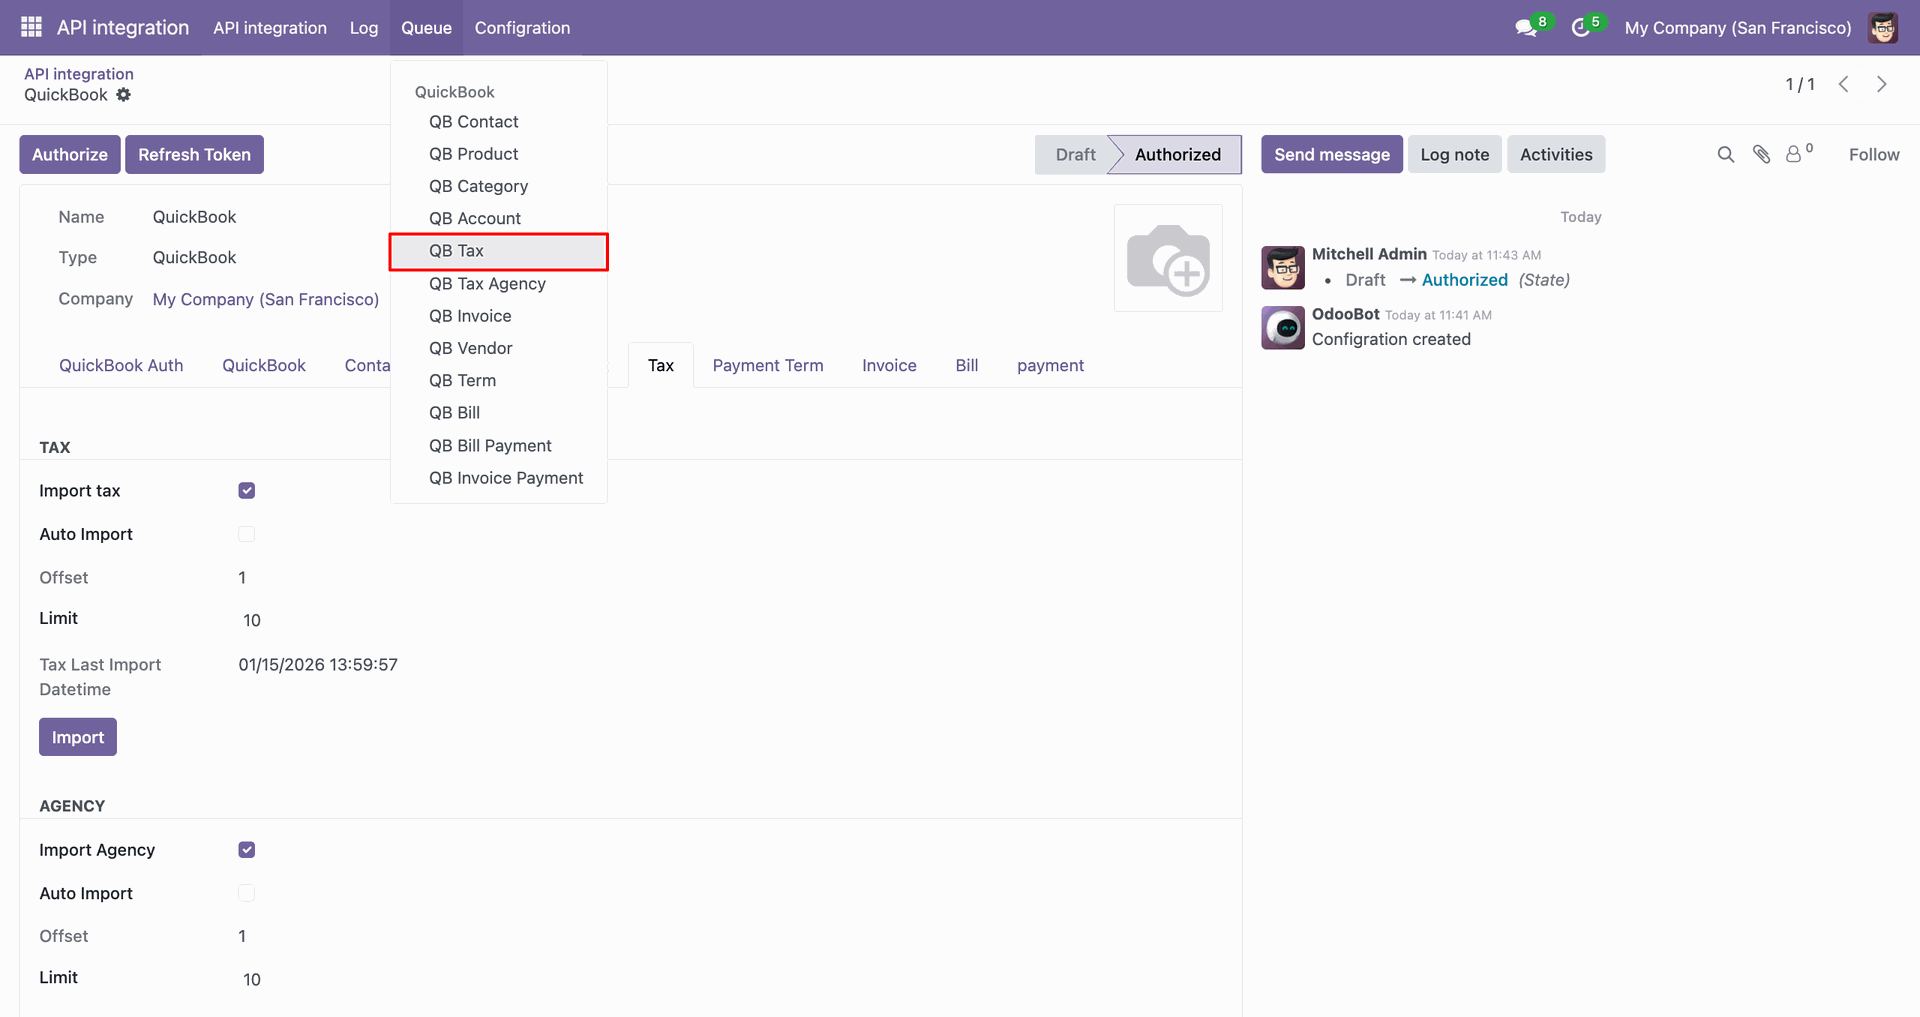Switch to the Payment Term tab
1920x1017 pixels.
768,365
